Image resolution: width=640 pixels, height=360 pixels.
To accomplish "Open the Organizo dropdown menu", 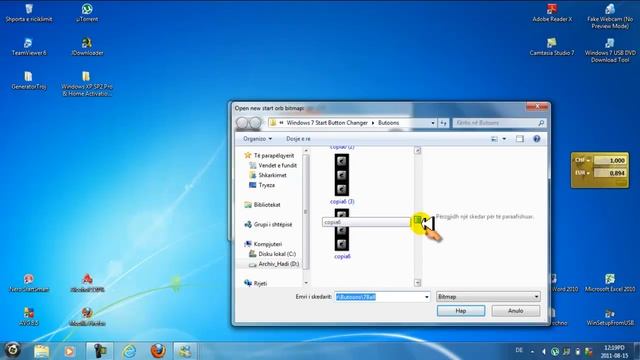I will pos(257,139).
